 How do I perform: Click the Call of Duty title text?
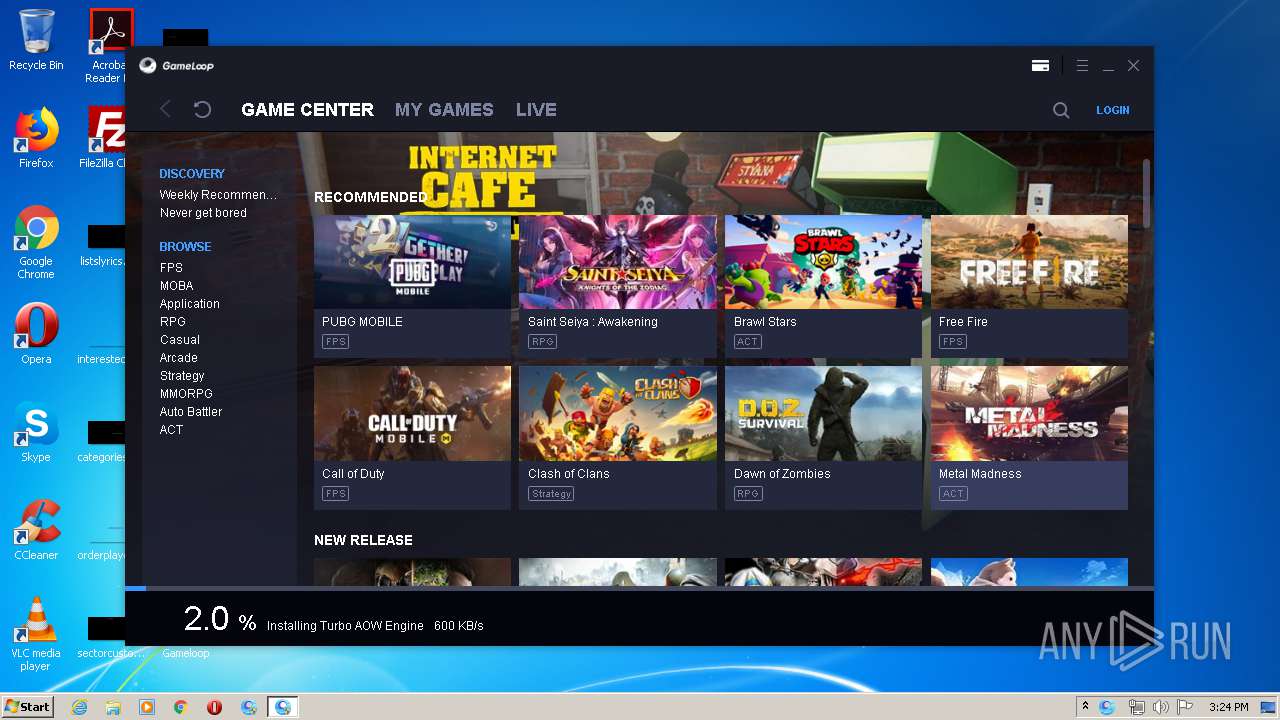pyautogui.click(x=353, y=474)
